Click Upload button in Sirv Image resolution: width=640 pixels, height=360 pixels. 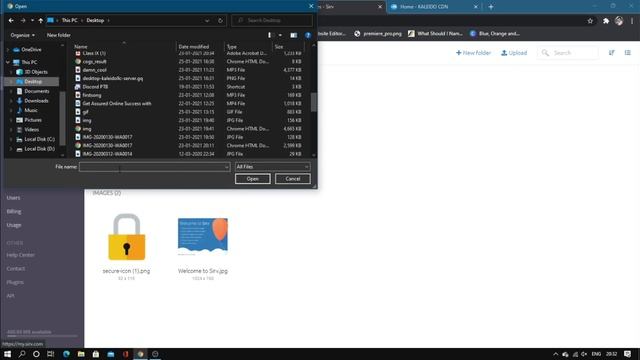coord(514,53)
